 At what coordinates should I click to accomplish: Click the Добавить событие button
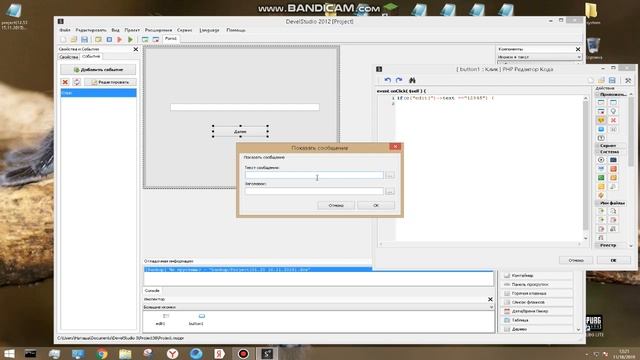98,70
